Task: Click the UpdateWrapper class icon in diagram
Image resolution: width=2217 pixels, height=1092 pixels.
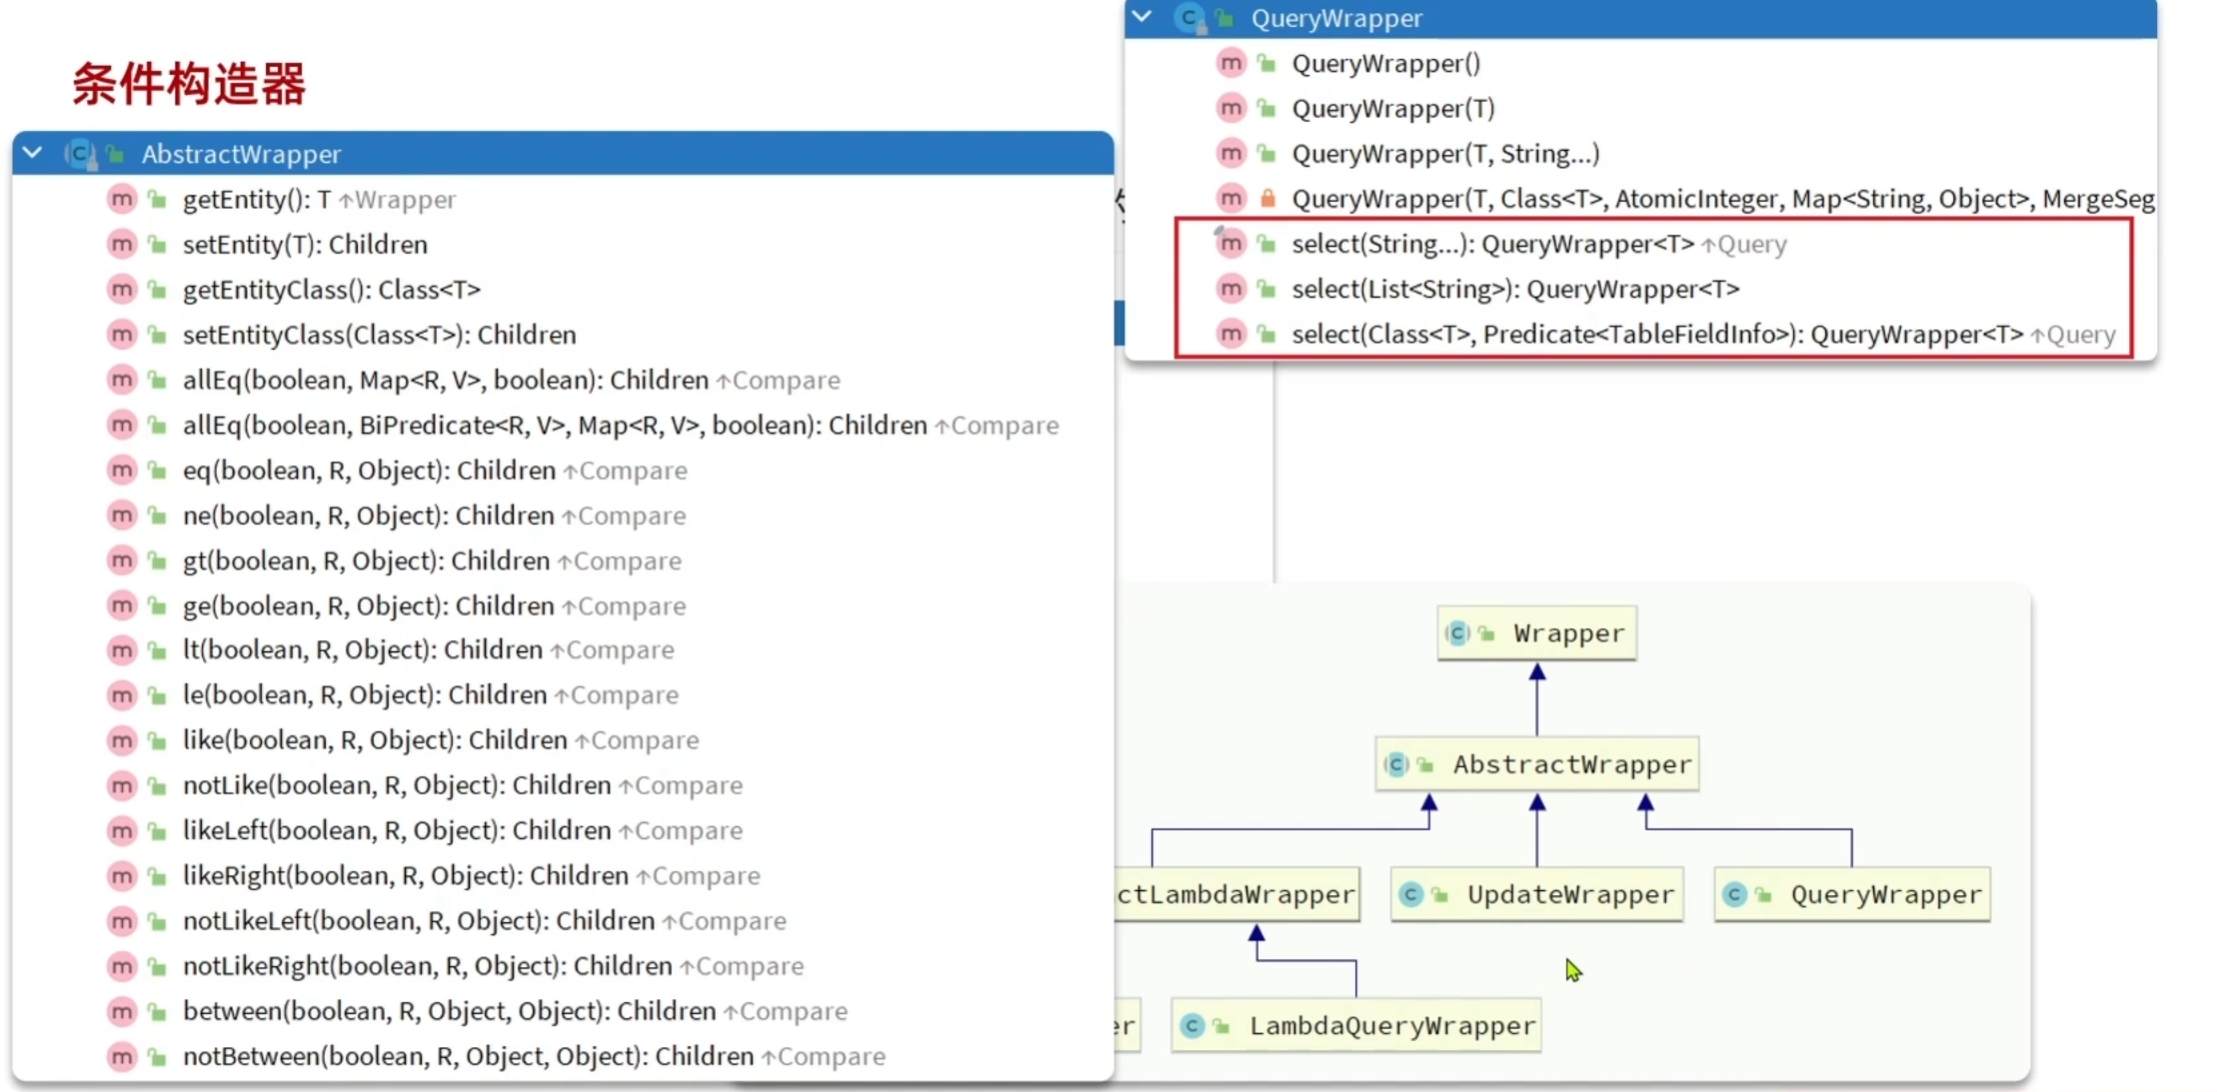Action: point(1411,894)
